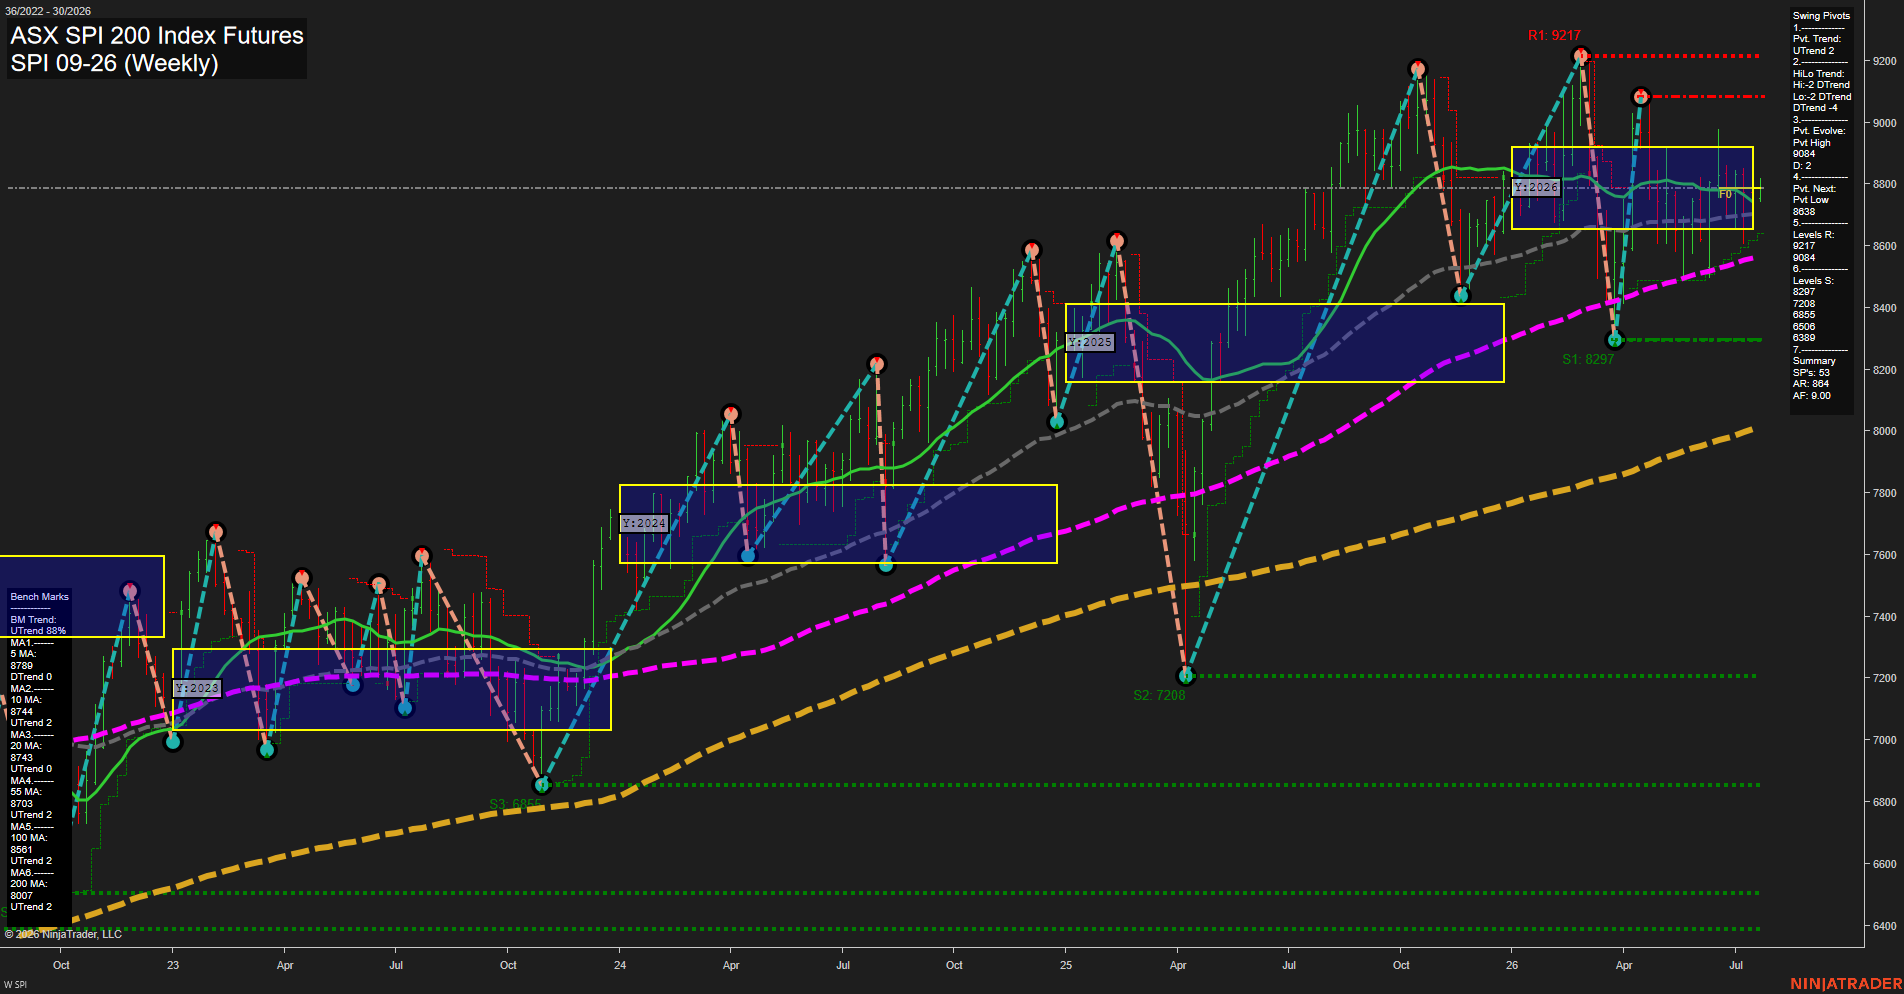This screenshot has height=994, width=1904.
Task: Click the Summary section in Swing Pivots
Action: (1814, 378)
